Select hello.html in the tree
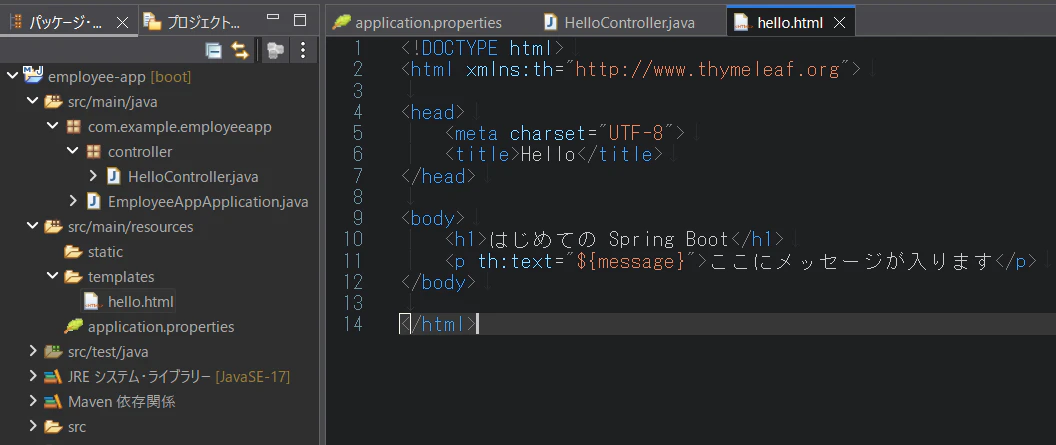The height and width of the screenshot is (445, 1056). pyautogui.click(x=141, y=302)
